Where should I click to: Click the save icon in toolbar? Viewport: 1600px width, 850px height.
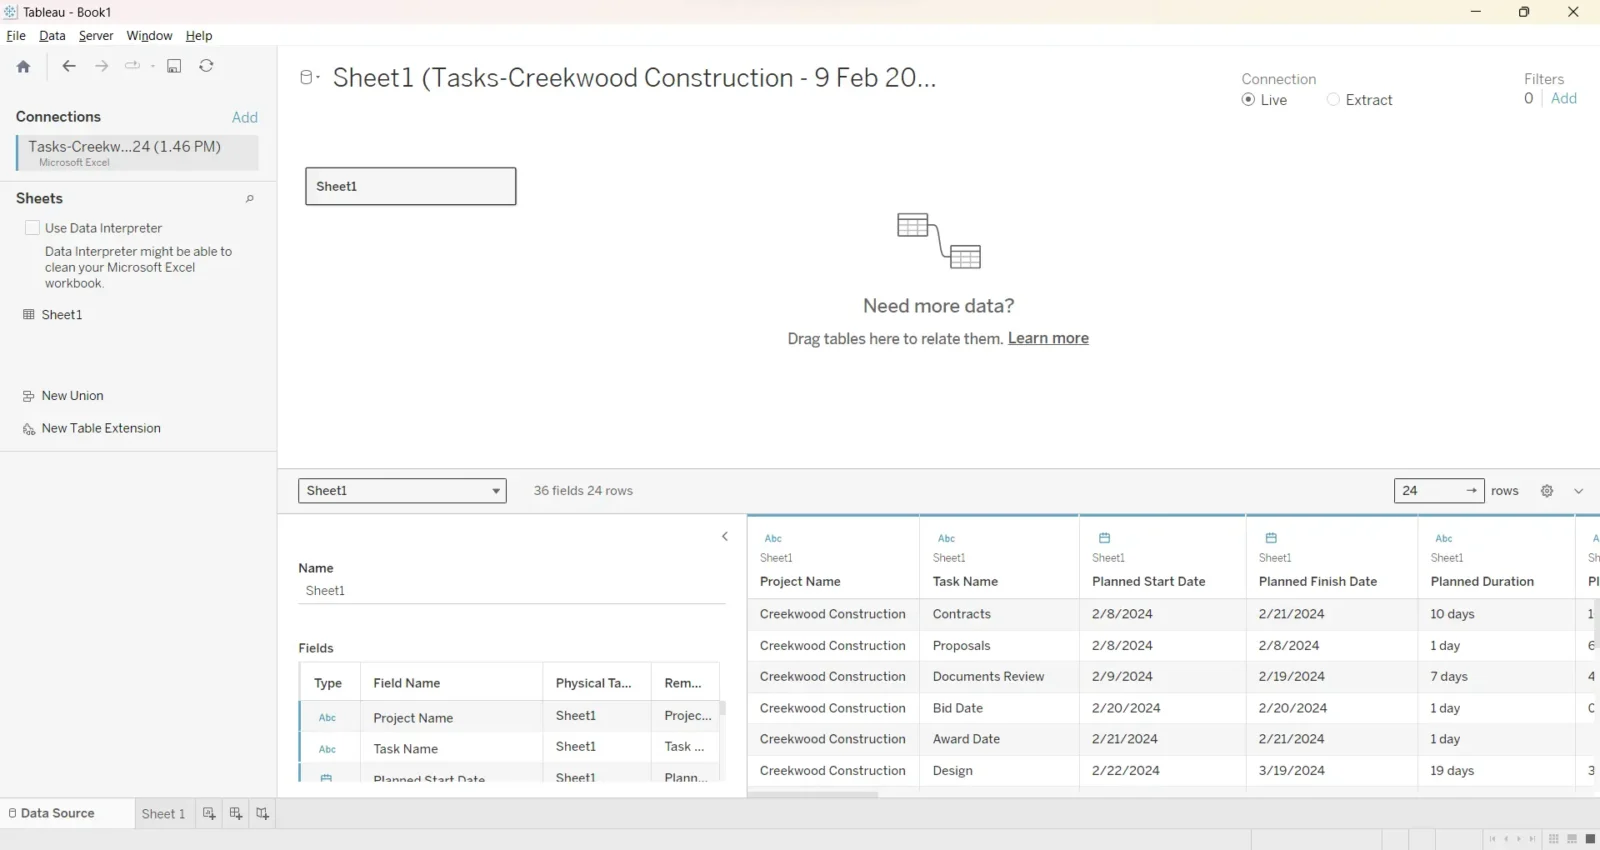(x=174, y=66)
